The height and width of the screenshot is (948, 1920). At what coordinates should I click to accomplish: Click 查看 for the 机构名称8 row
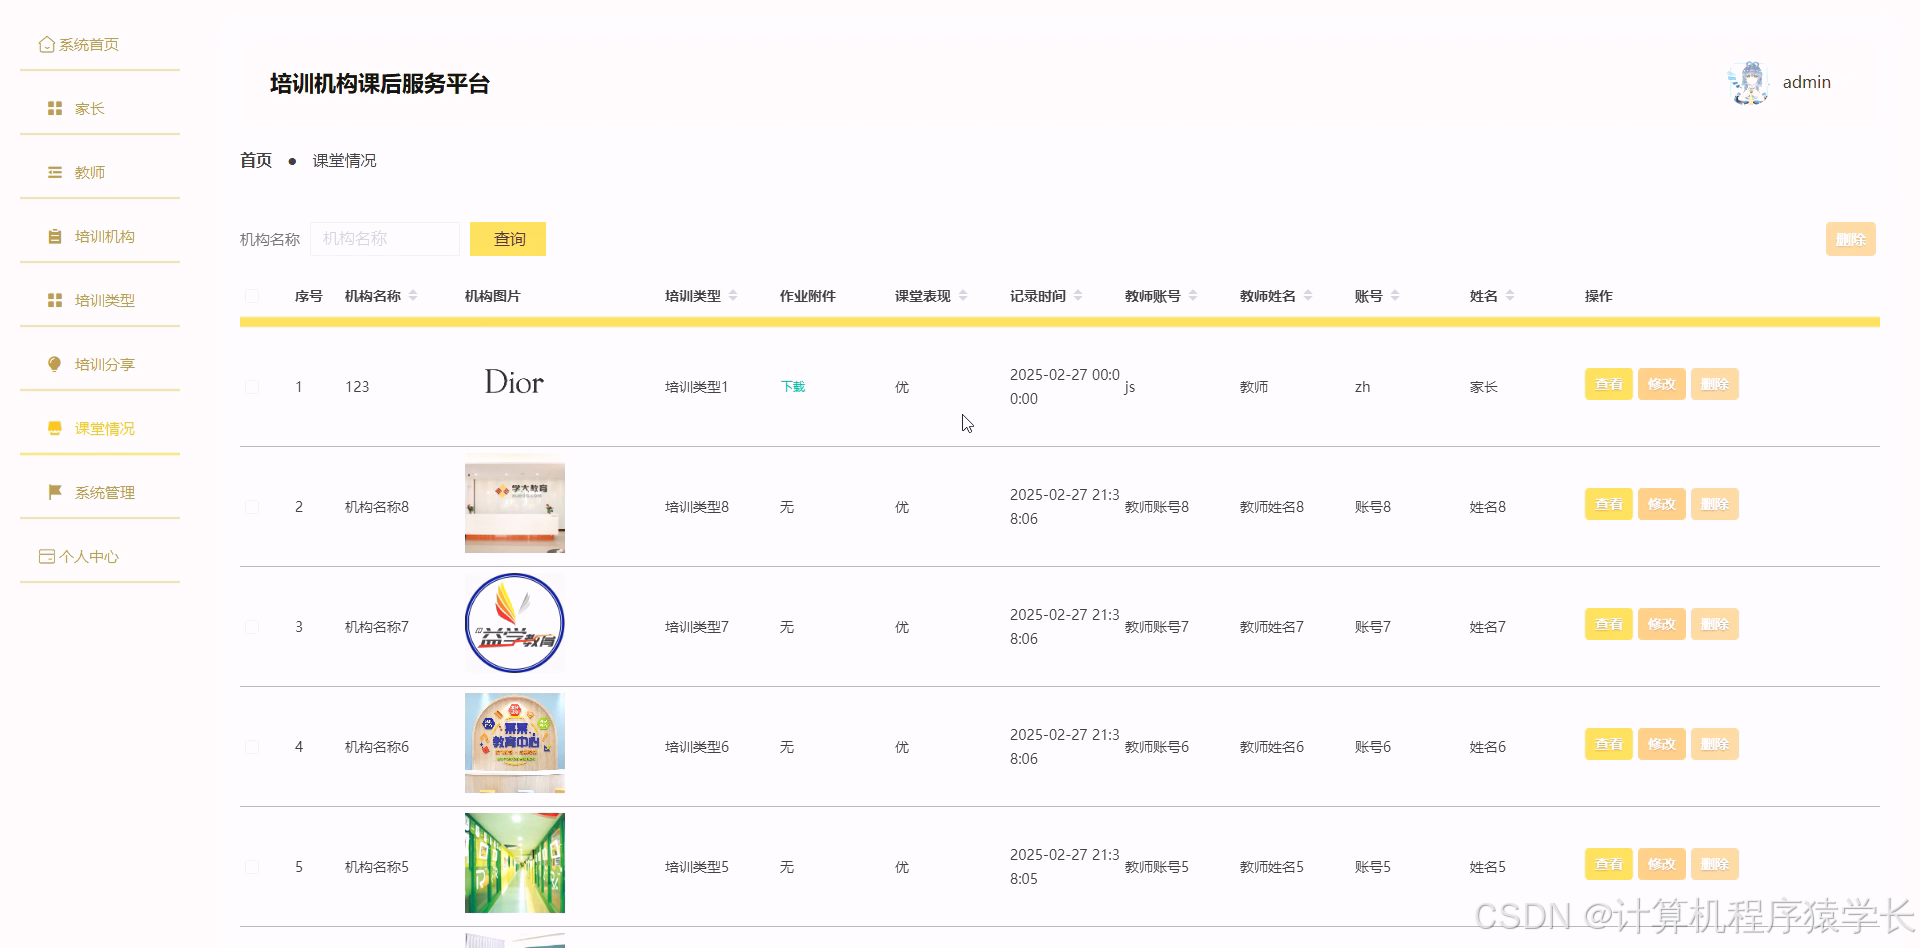[1609, 504]
